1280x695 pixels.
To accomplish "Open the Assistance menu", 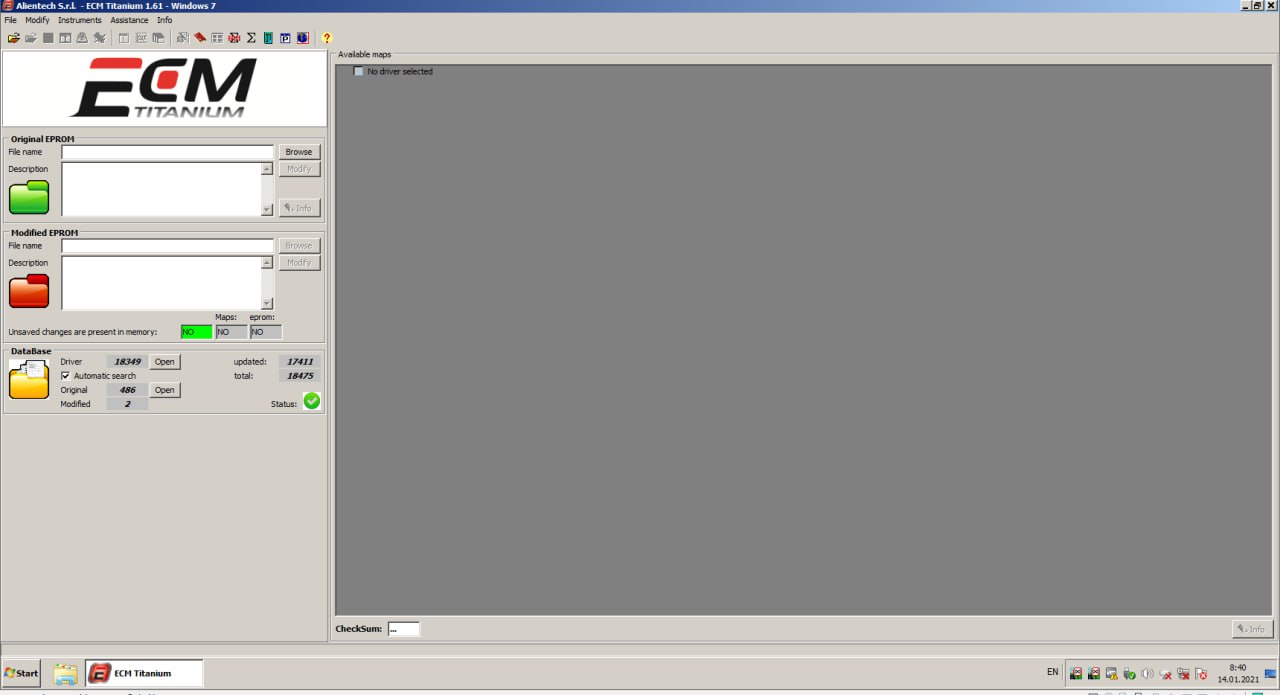I will click(129, 20).
